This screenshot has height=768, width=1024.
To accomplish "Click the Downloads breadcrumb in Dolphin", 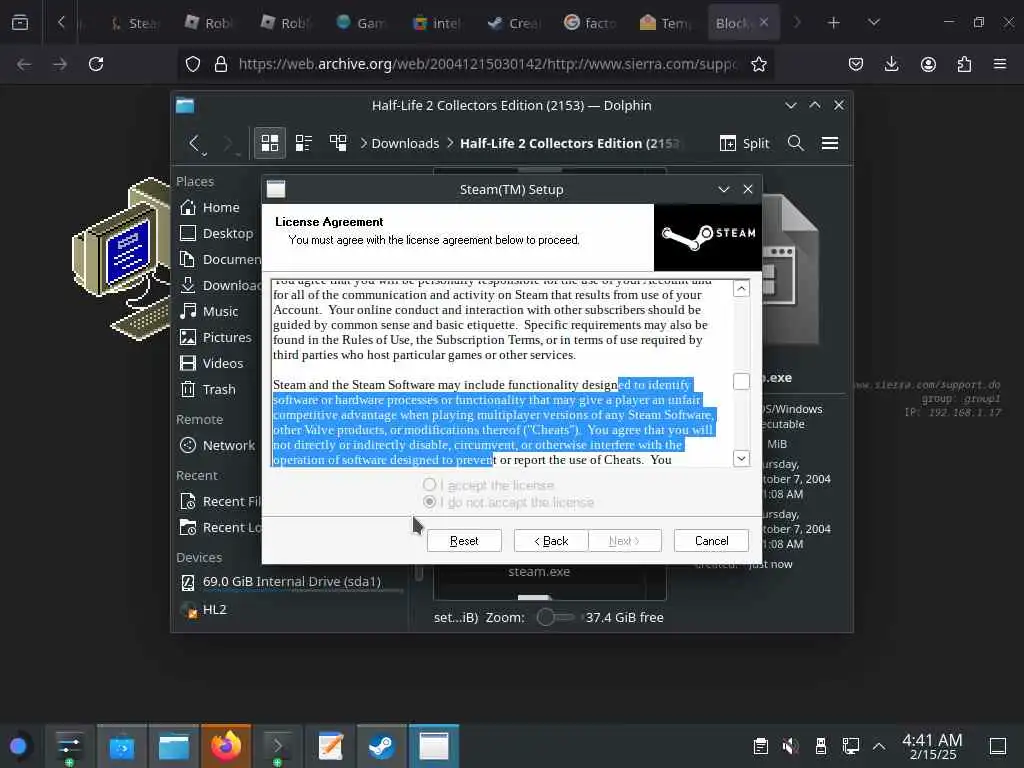I will (405, 143).
